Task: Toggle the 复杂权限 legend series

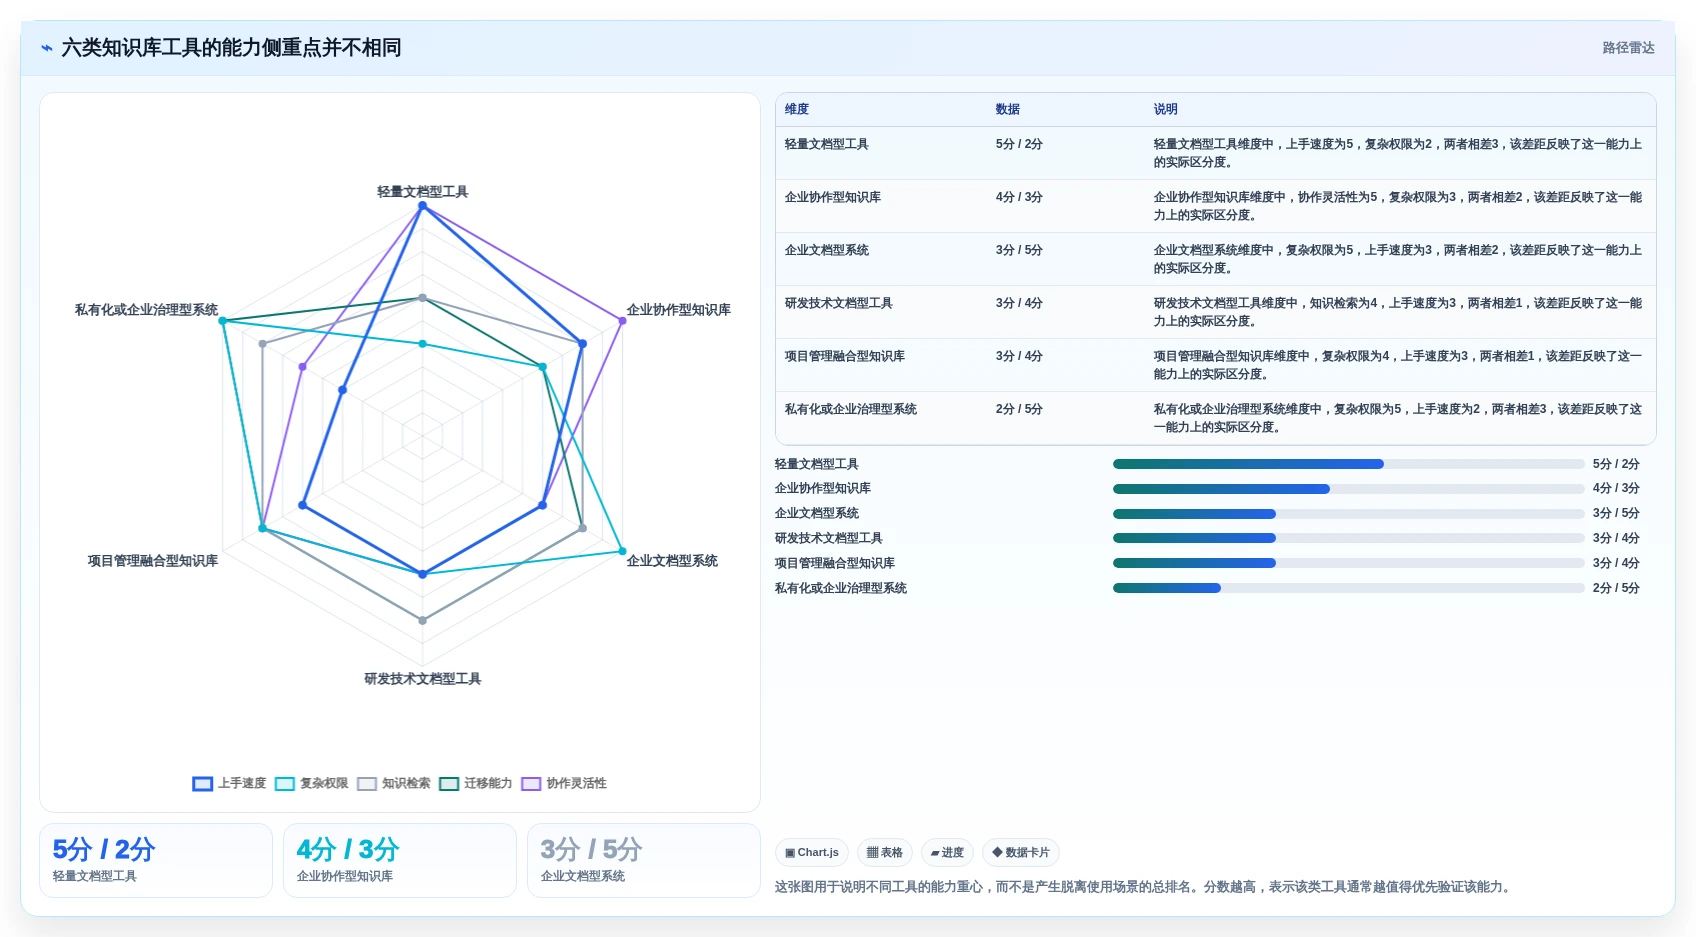Action: pos(312,783)
